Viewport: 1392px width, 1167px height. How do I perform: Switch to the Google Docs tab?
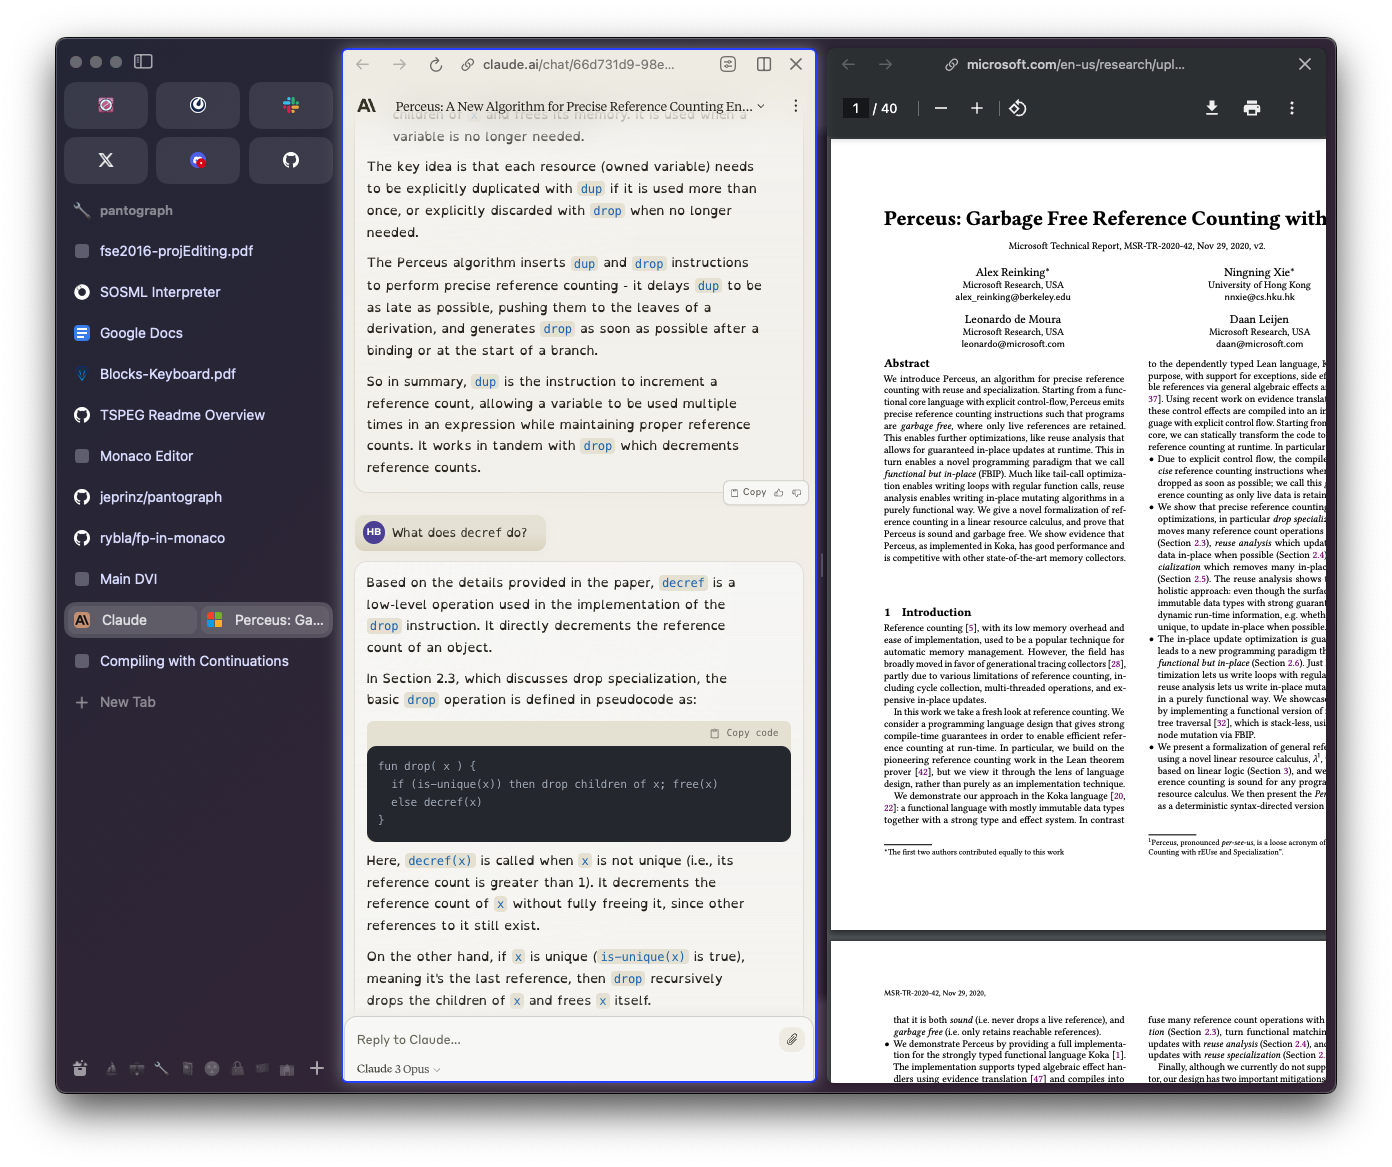click(198, 333)
